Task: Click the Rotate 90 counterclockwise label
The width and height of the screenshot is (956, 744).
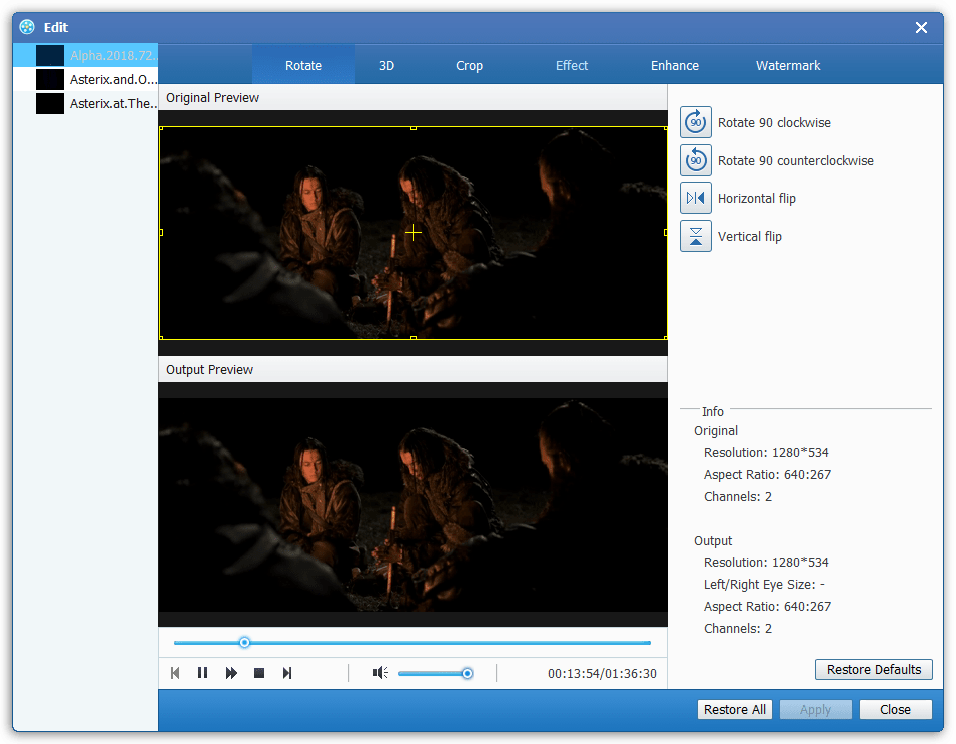Action: [x=796, y=160]
